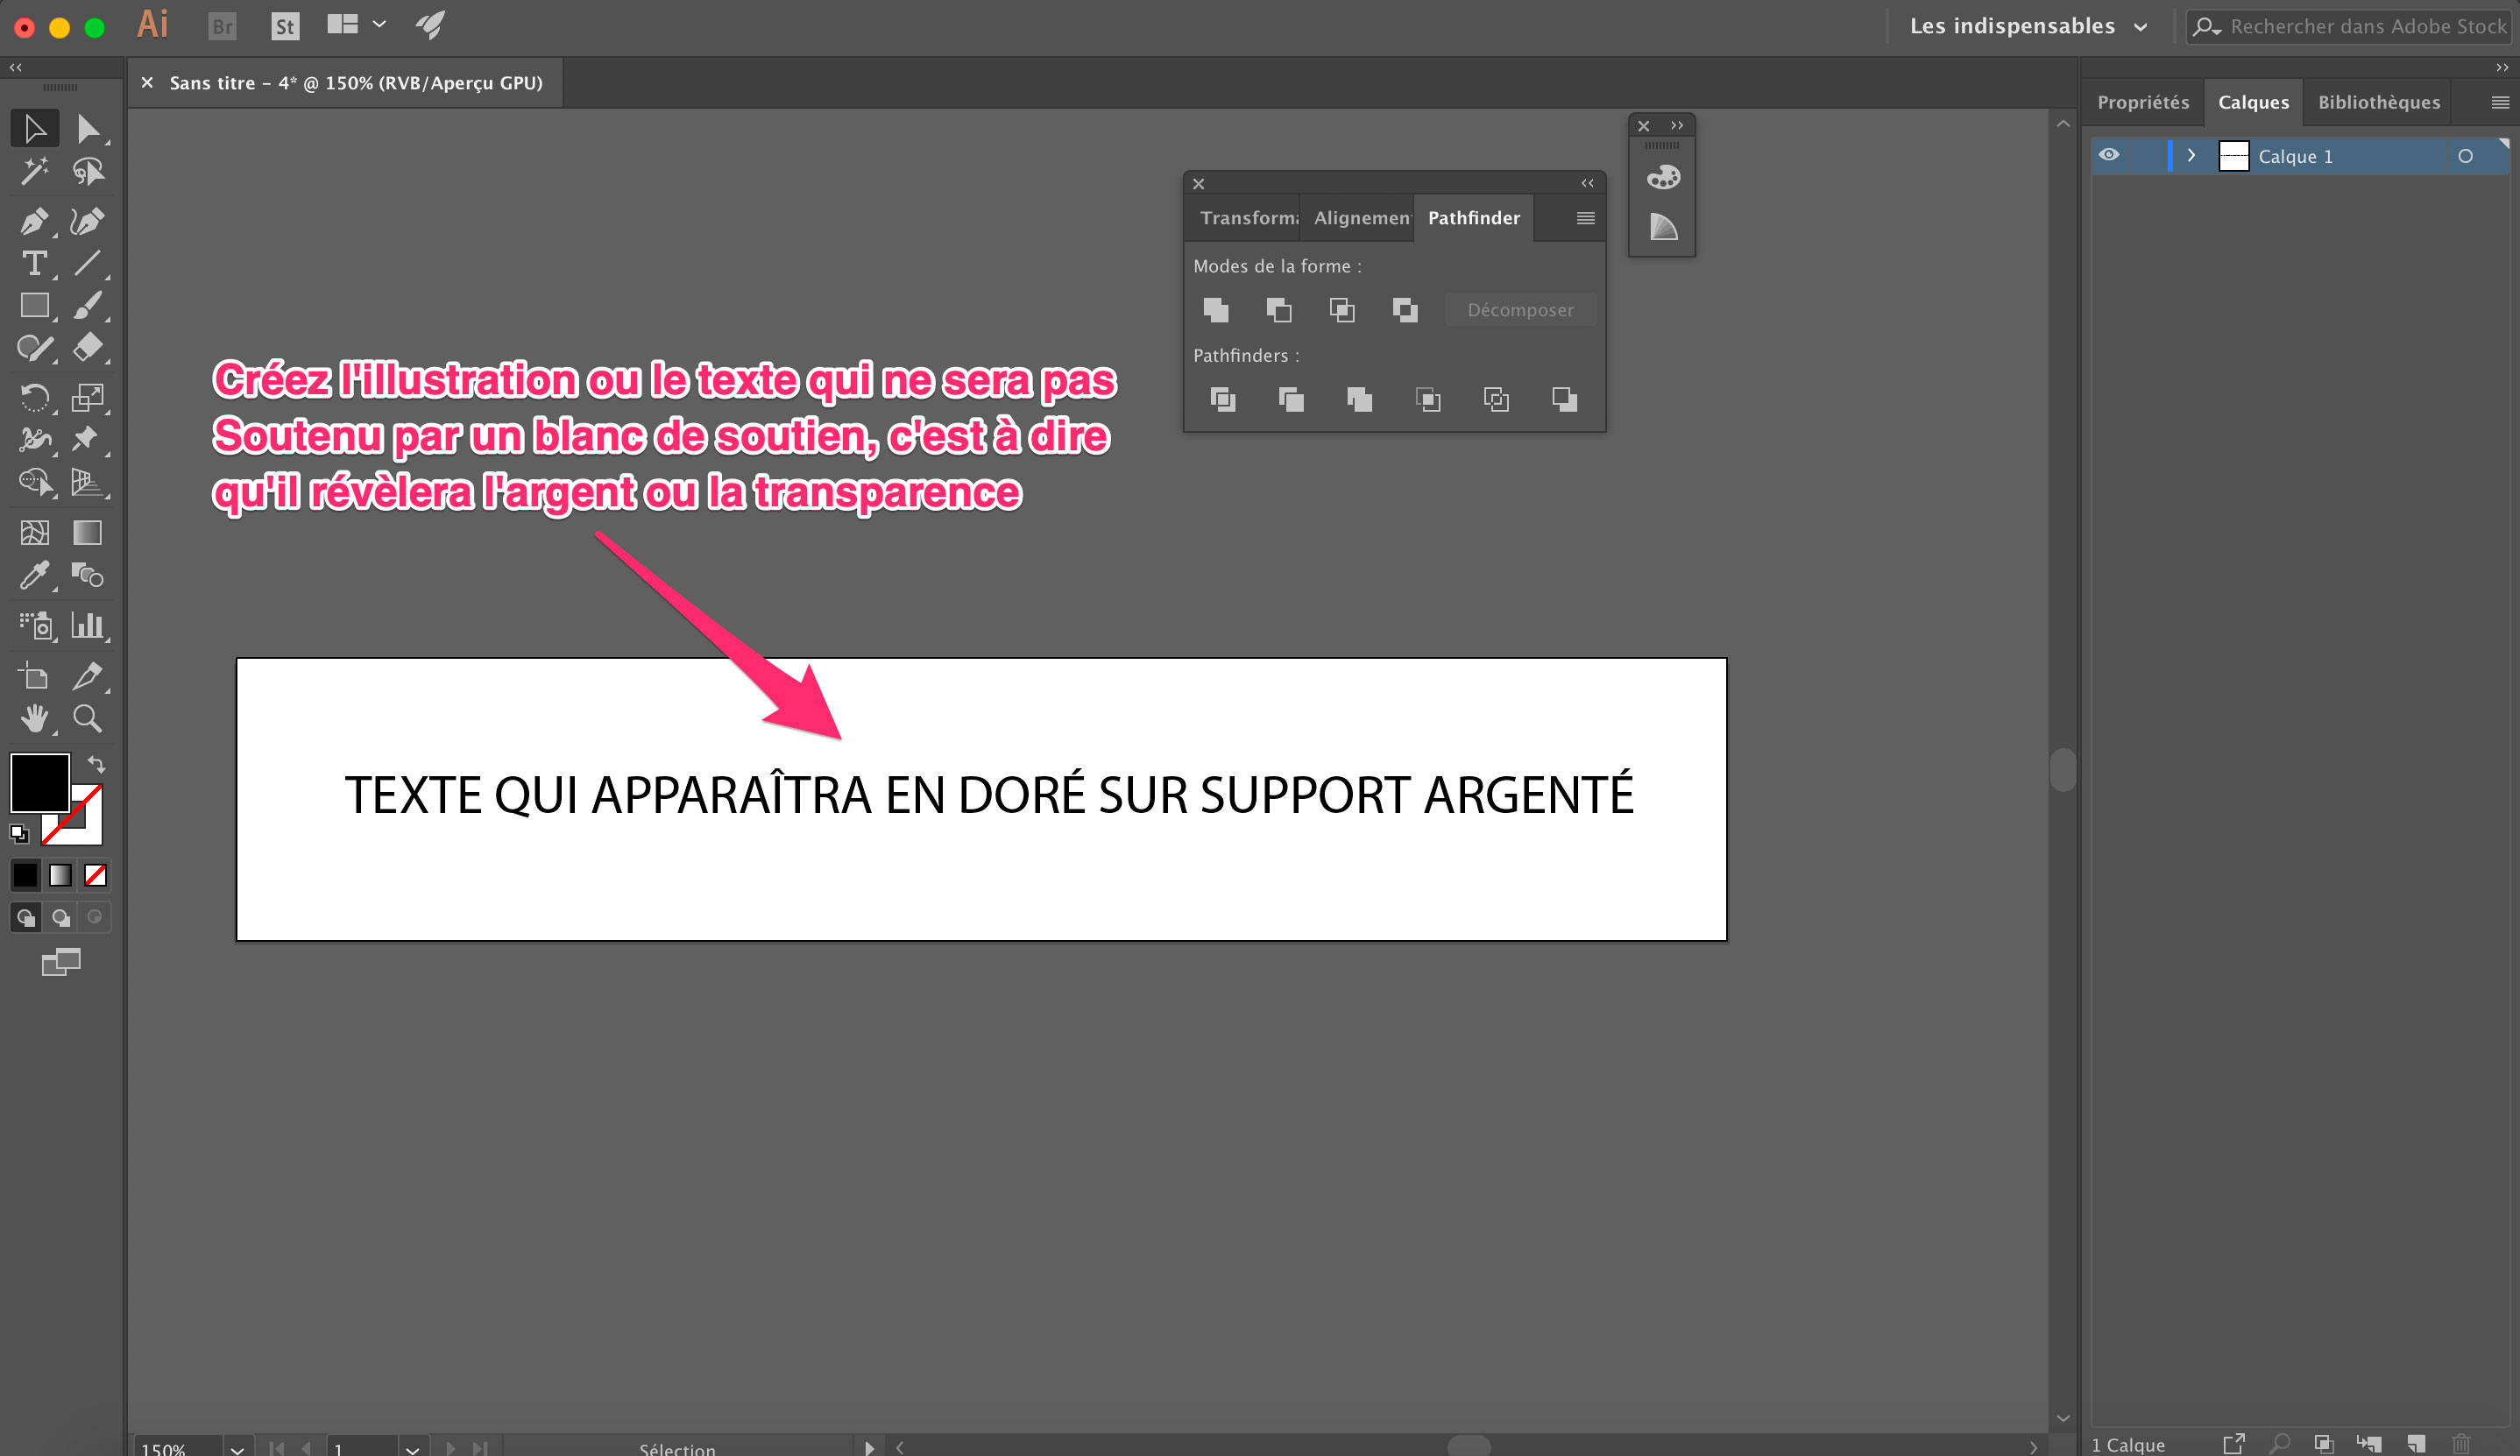
Task: Swap fill and stroke colors
Action: (96, 763)
